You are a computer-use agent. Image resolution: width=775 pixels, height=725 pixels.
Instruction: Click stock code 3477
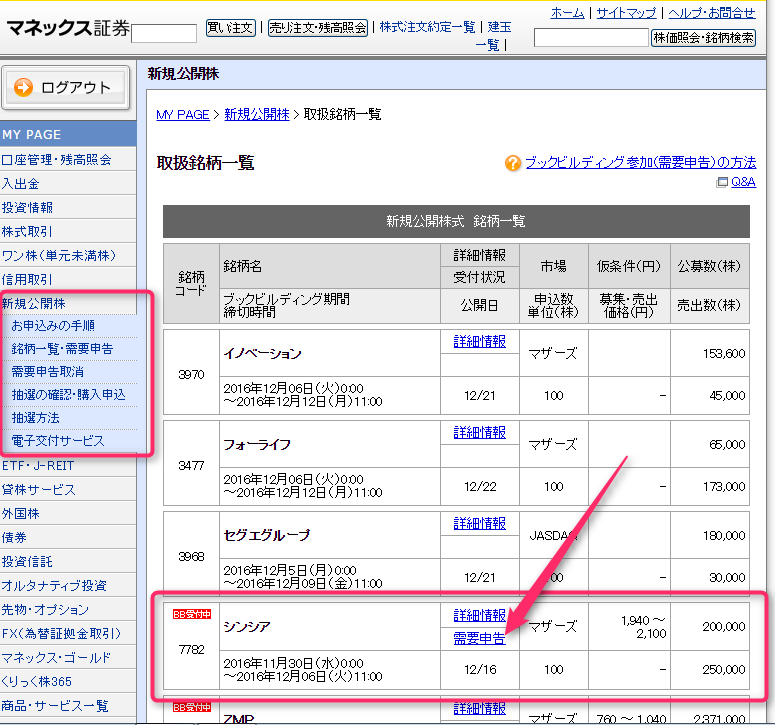[191, 466]
